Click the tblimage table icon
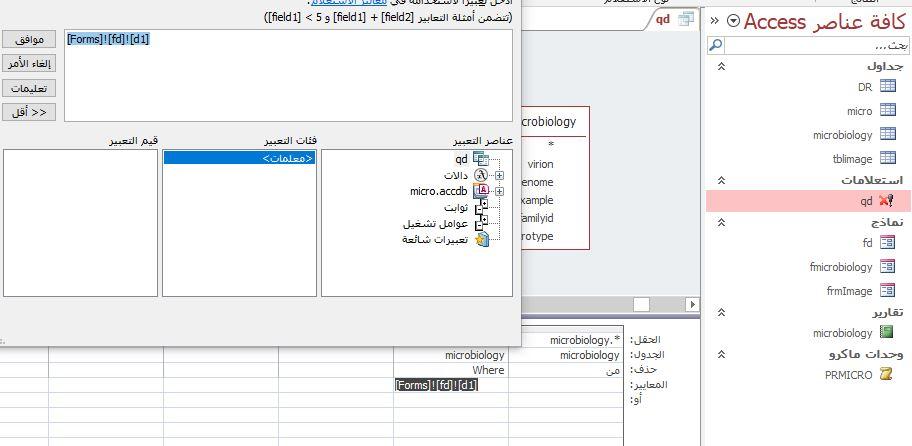The width and height of the screenshot is (912, 446). coord(887,158)
